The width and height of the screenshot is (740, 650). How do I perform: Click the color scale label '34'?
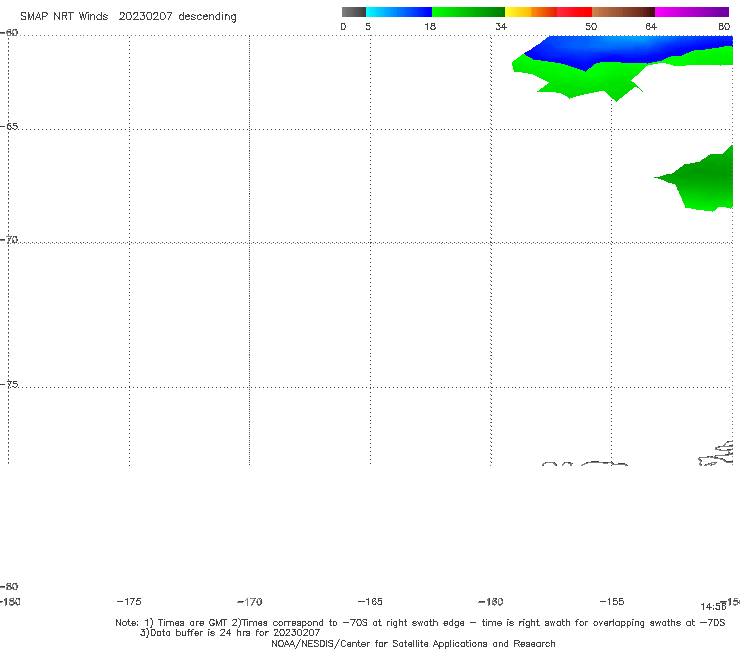pos(501,26)
